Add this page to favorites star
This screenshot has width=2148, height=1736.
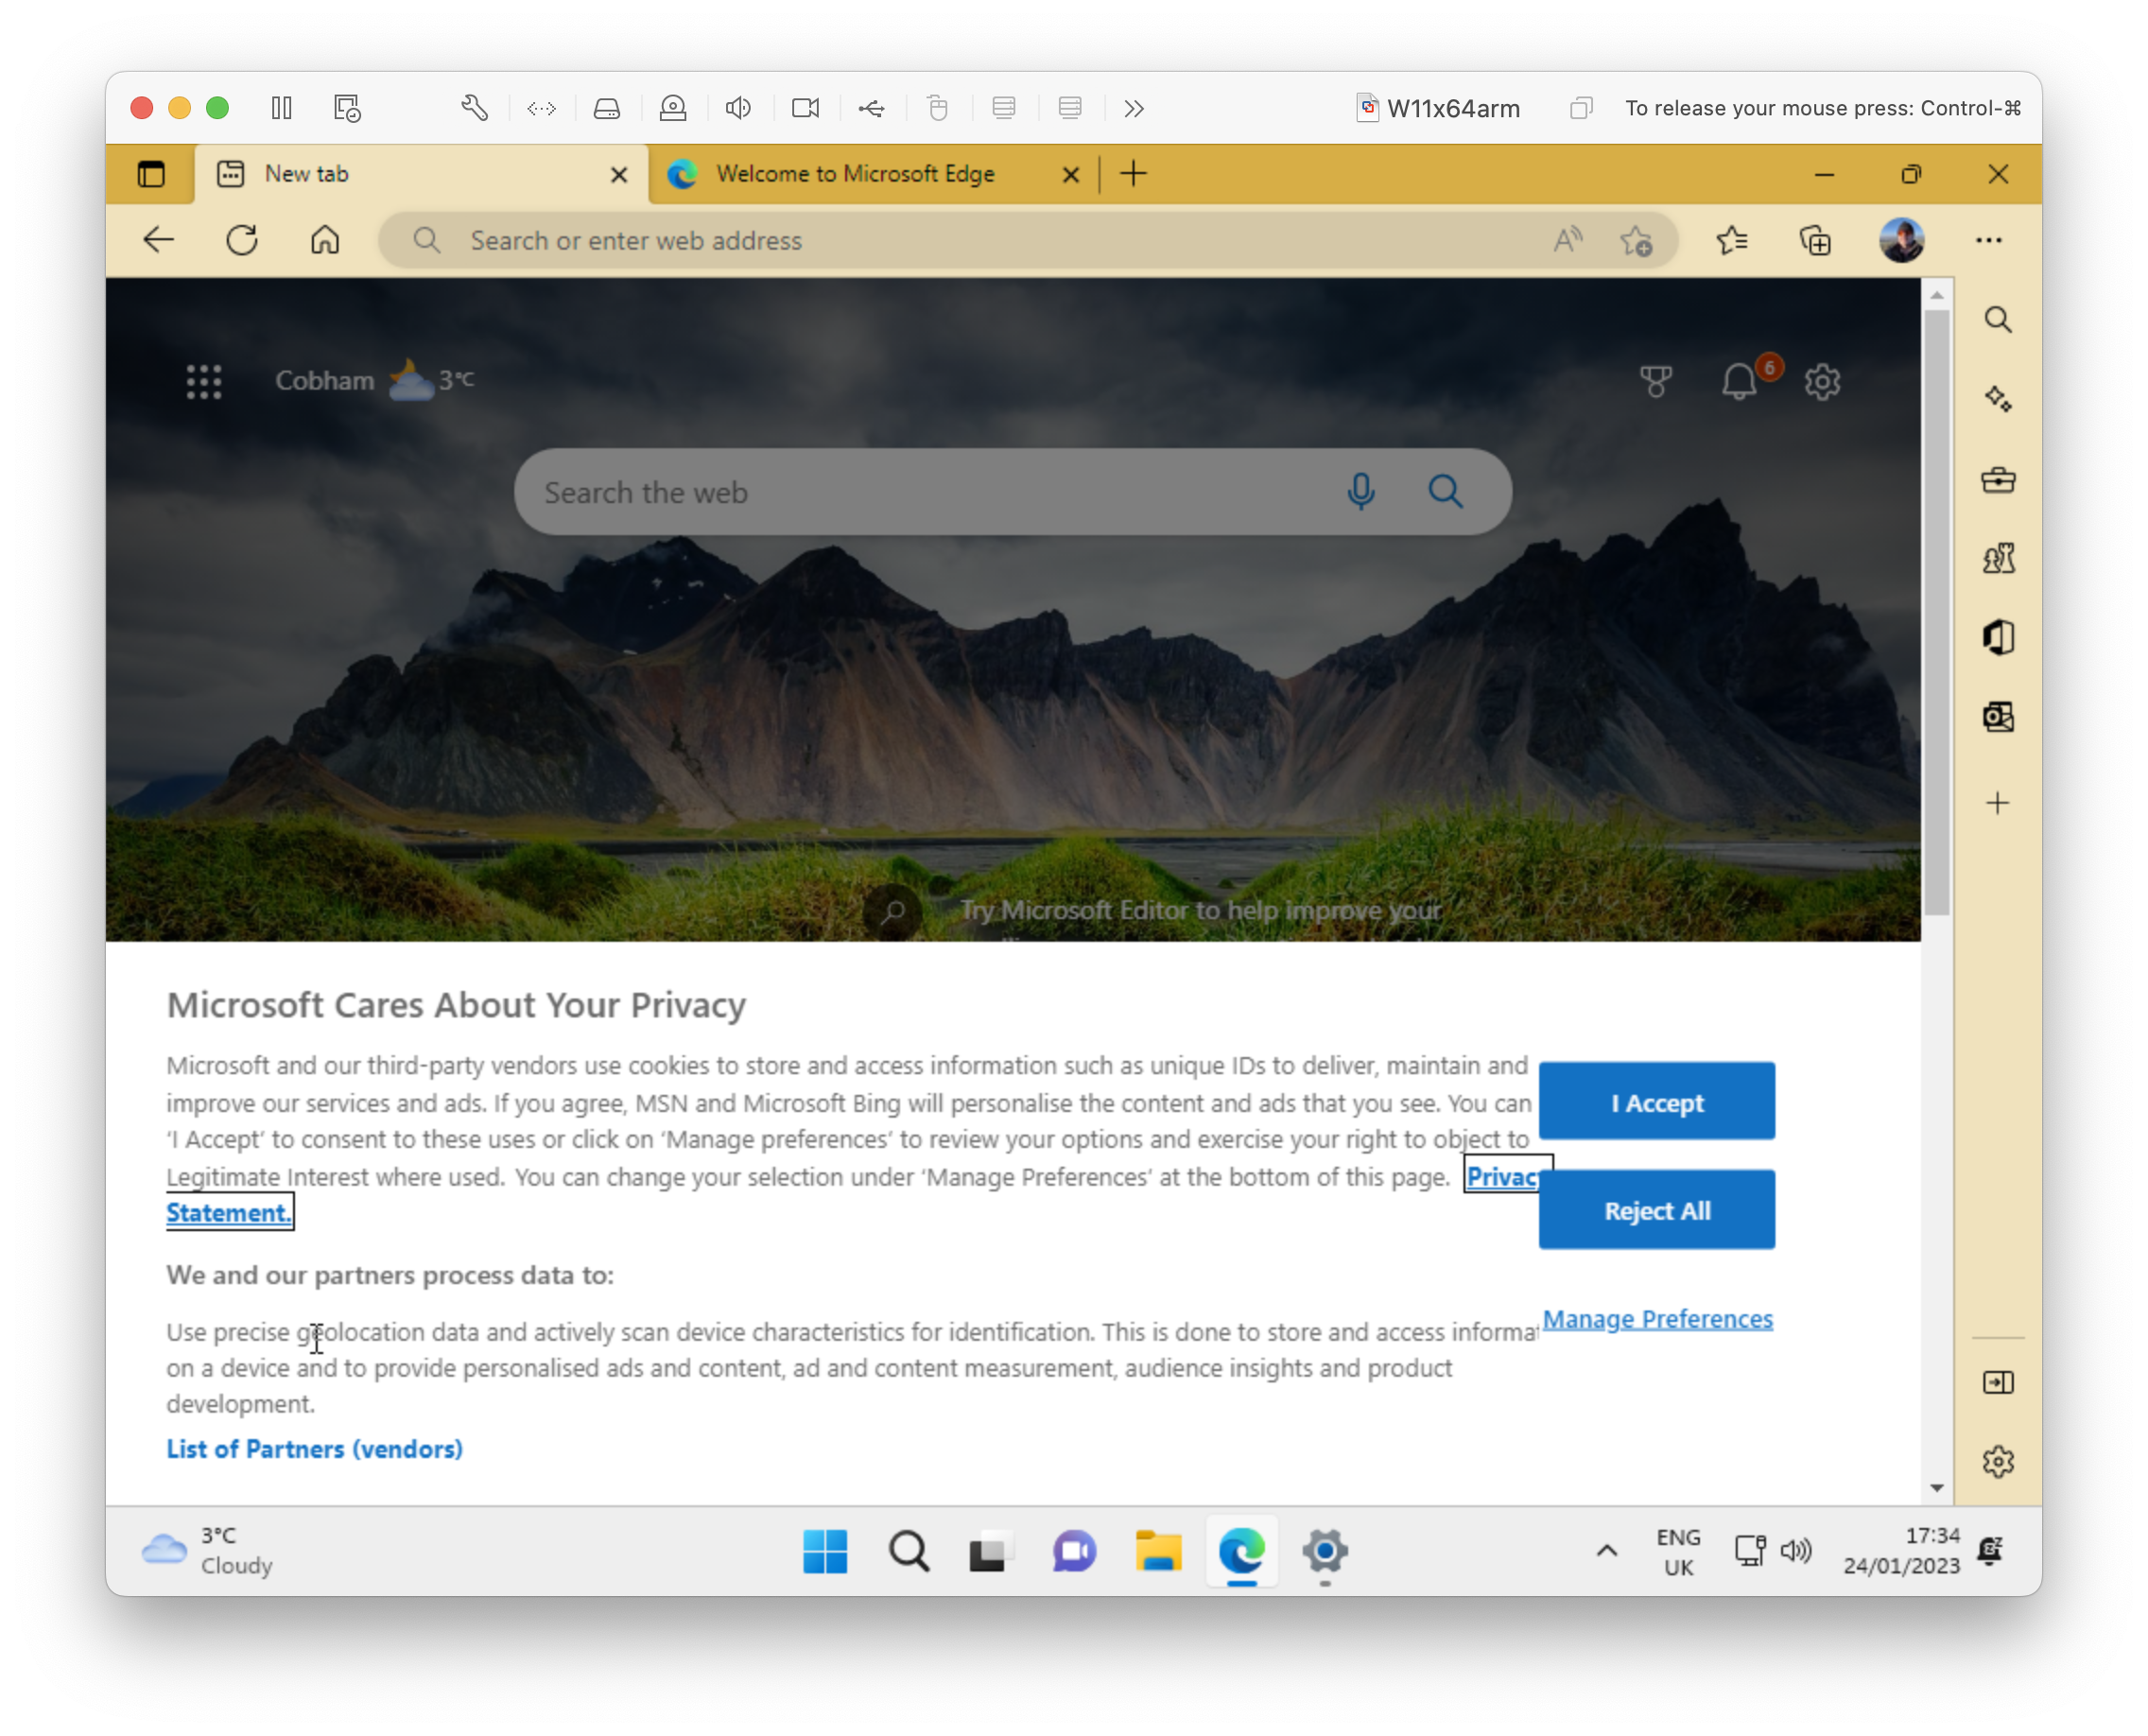pyautogui.click(x=1637, y=240)
